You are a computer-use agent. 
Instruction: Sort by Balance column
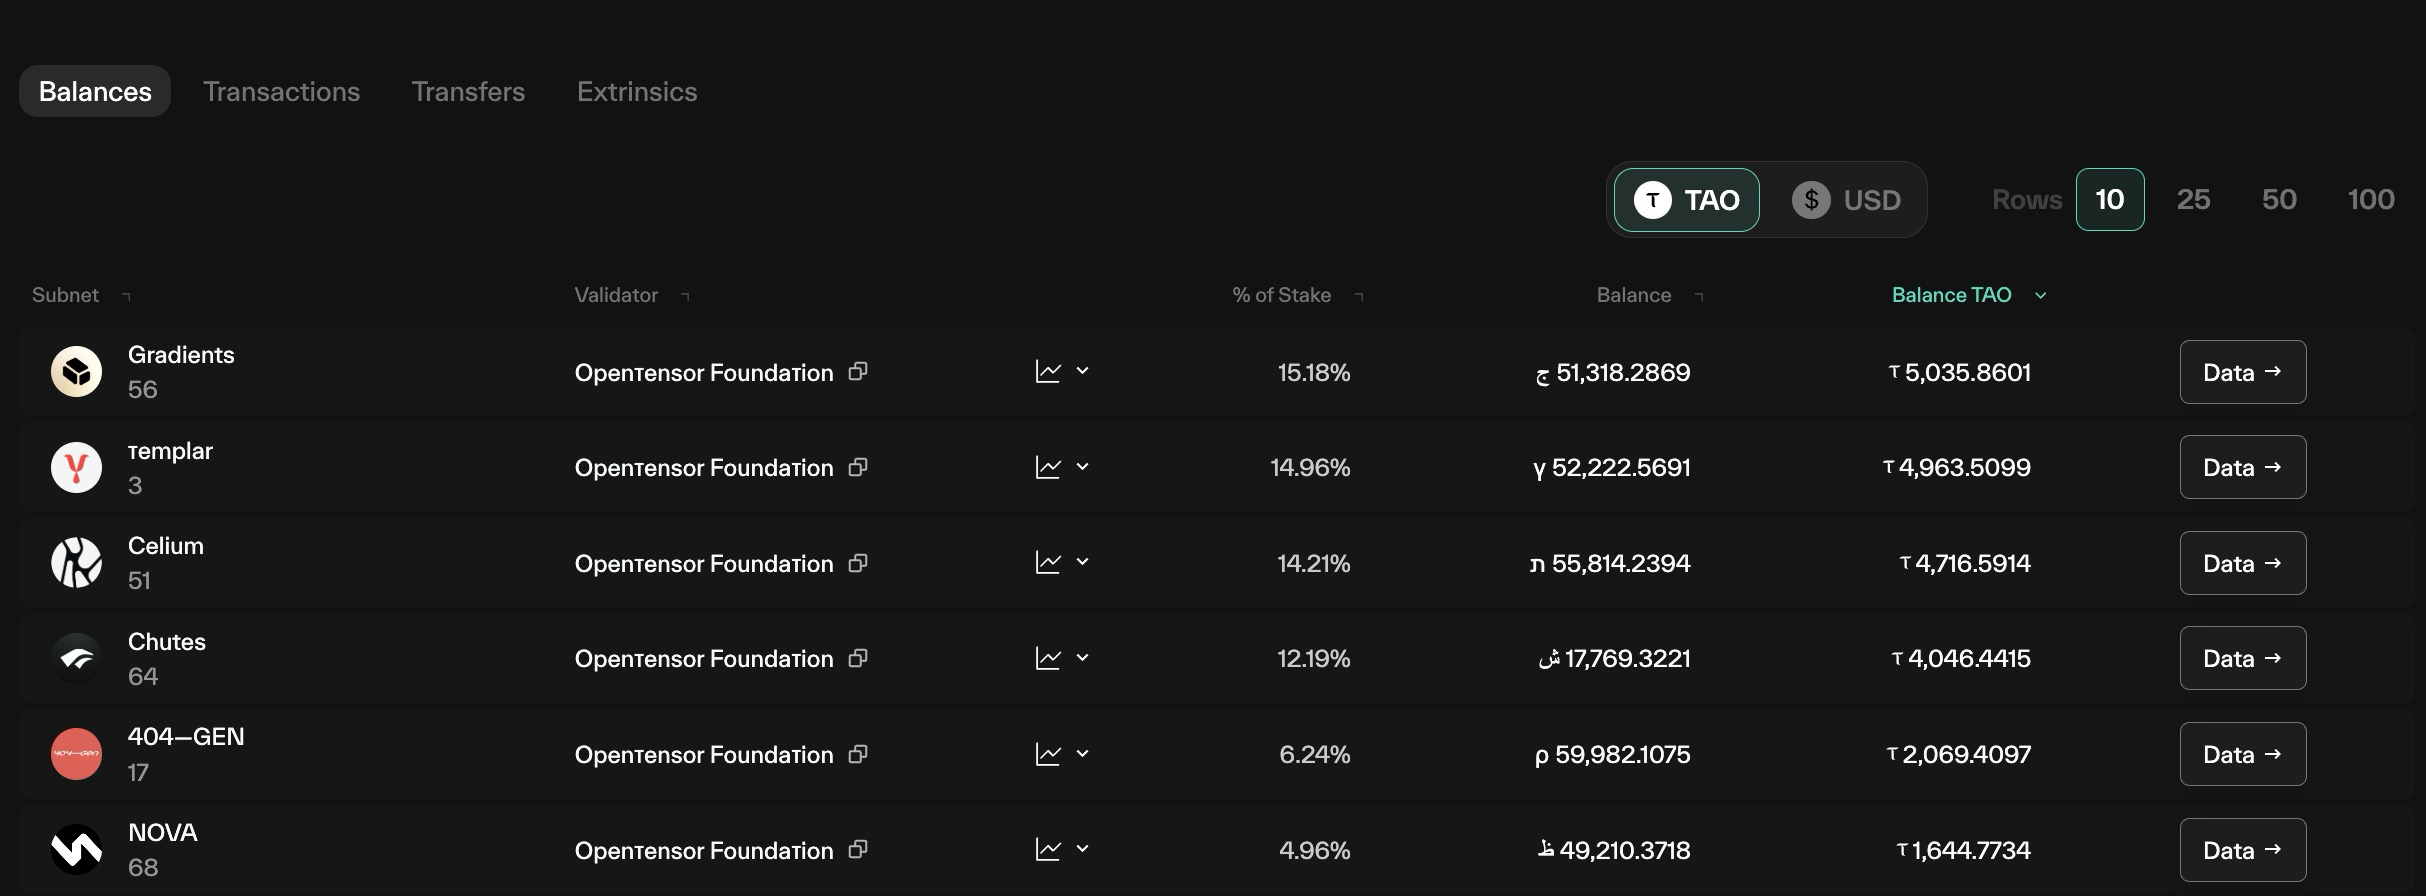(1650, 295)
